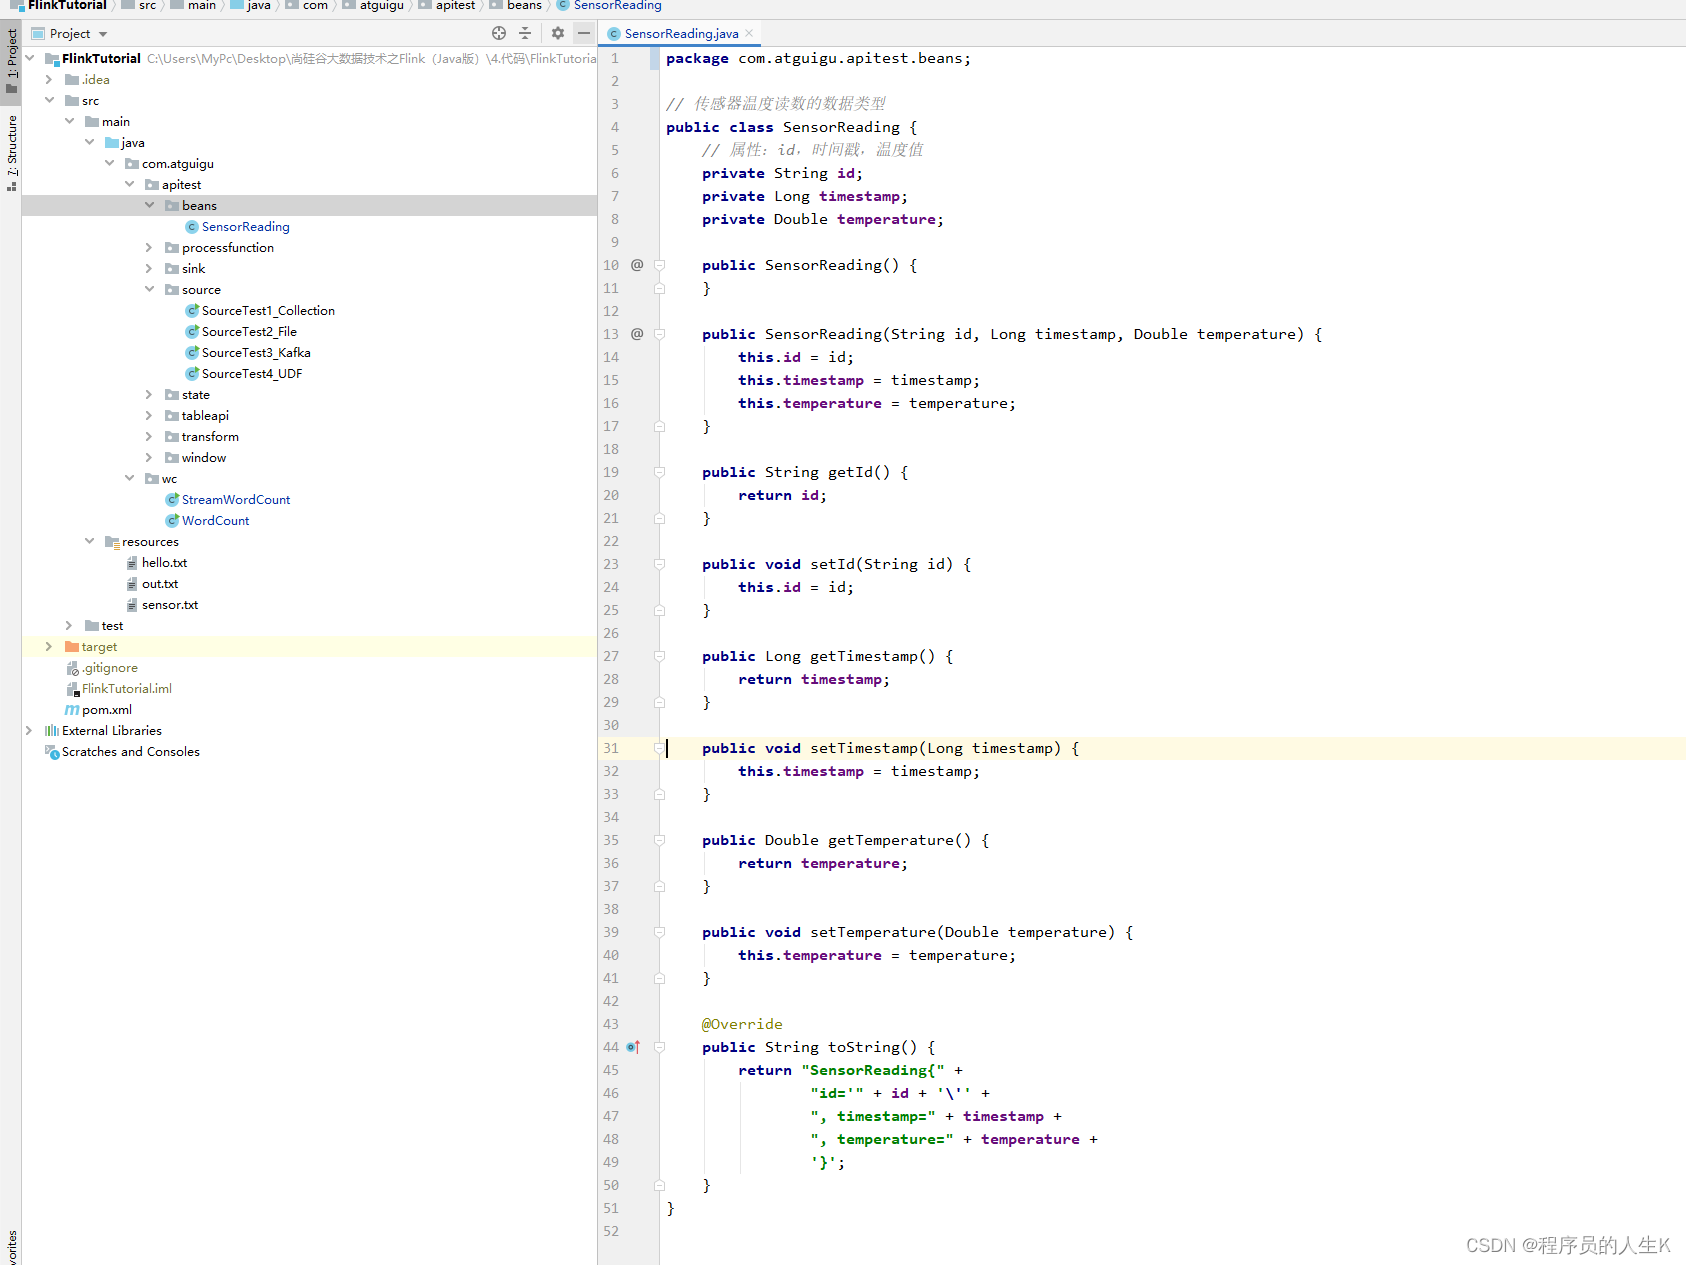Screen dimensions: 1686x1265
Task: Select sensor.txt in resources folder
Action: pyautogui.click(x=169, y=605)
